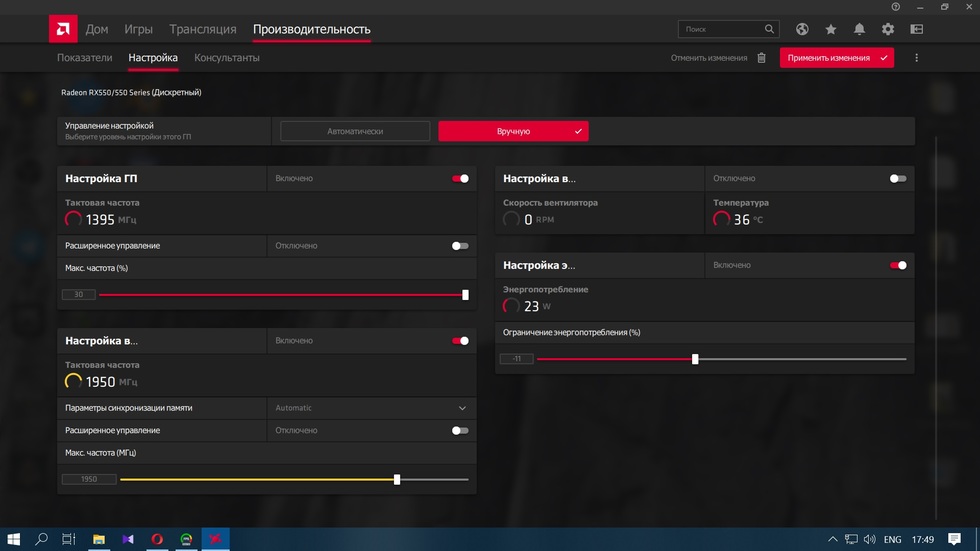
Task: Click power limit value field -11
Action: (516, 359)
